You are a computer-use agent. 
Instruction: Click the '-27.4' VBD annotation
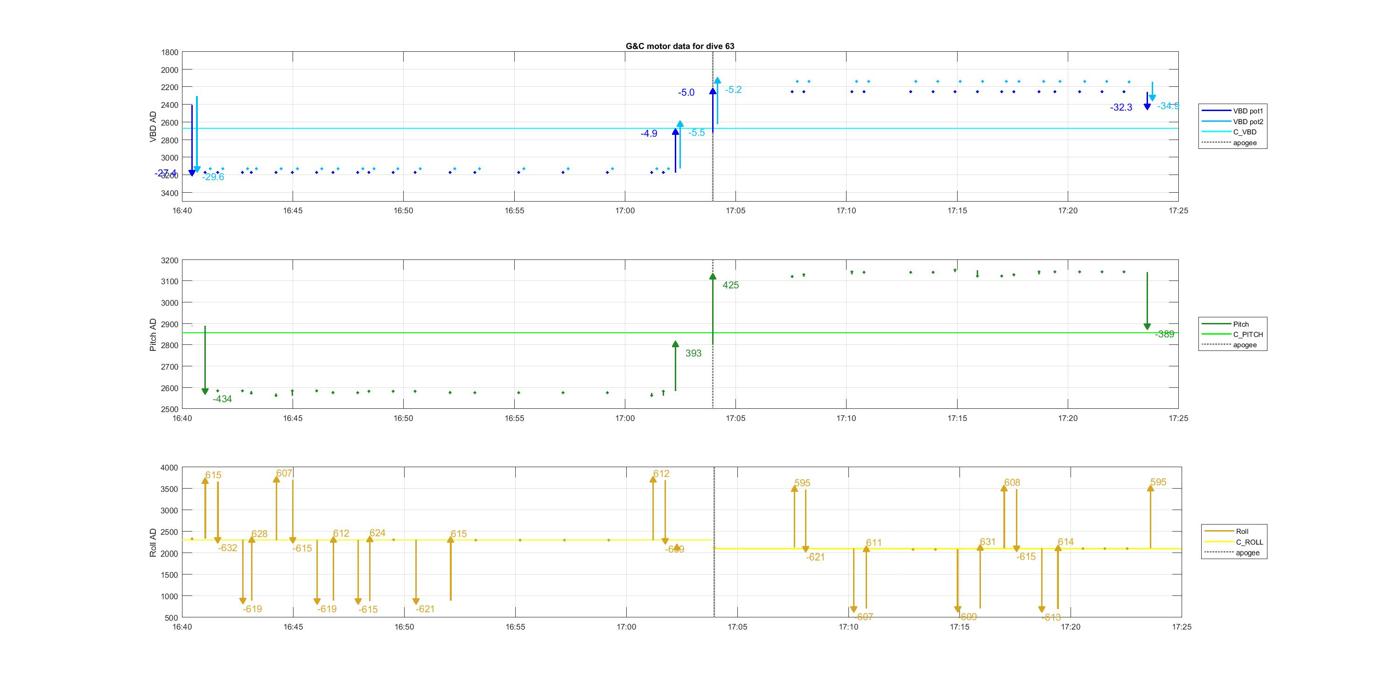(166, 173)
